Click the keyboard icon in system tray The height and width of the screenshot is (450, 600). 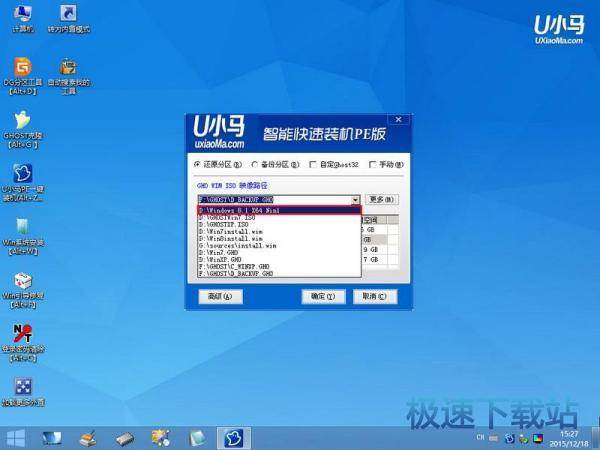[494, 438]
